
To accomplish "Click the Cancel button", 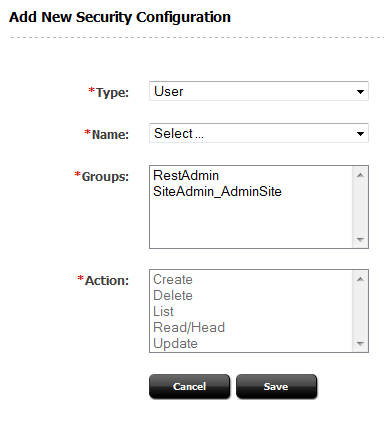I will tap(189, 386).
